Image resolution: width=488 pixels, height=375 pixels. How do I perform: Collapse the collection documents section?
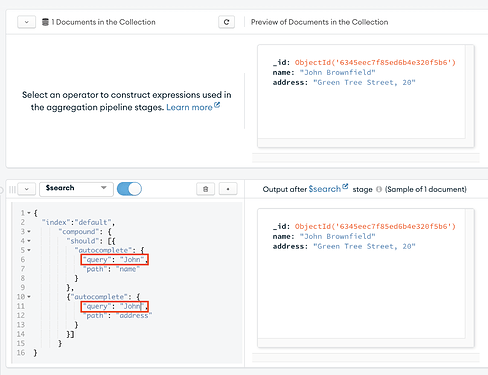pyautogui.click(x=27, y=22)
